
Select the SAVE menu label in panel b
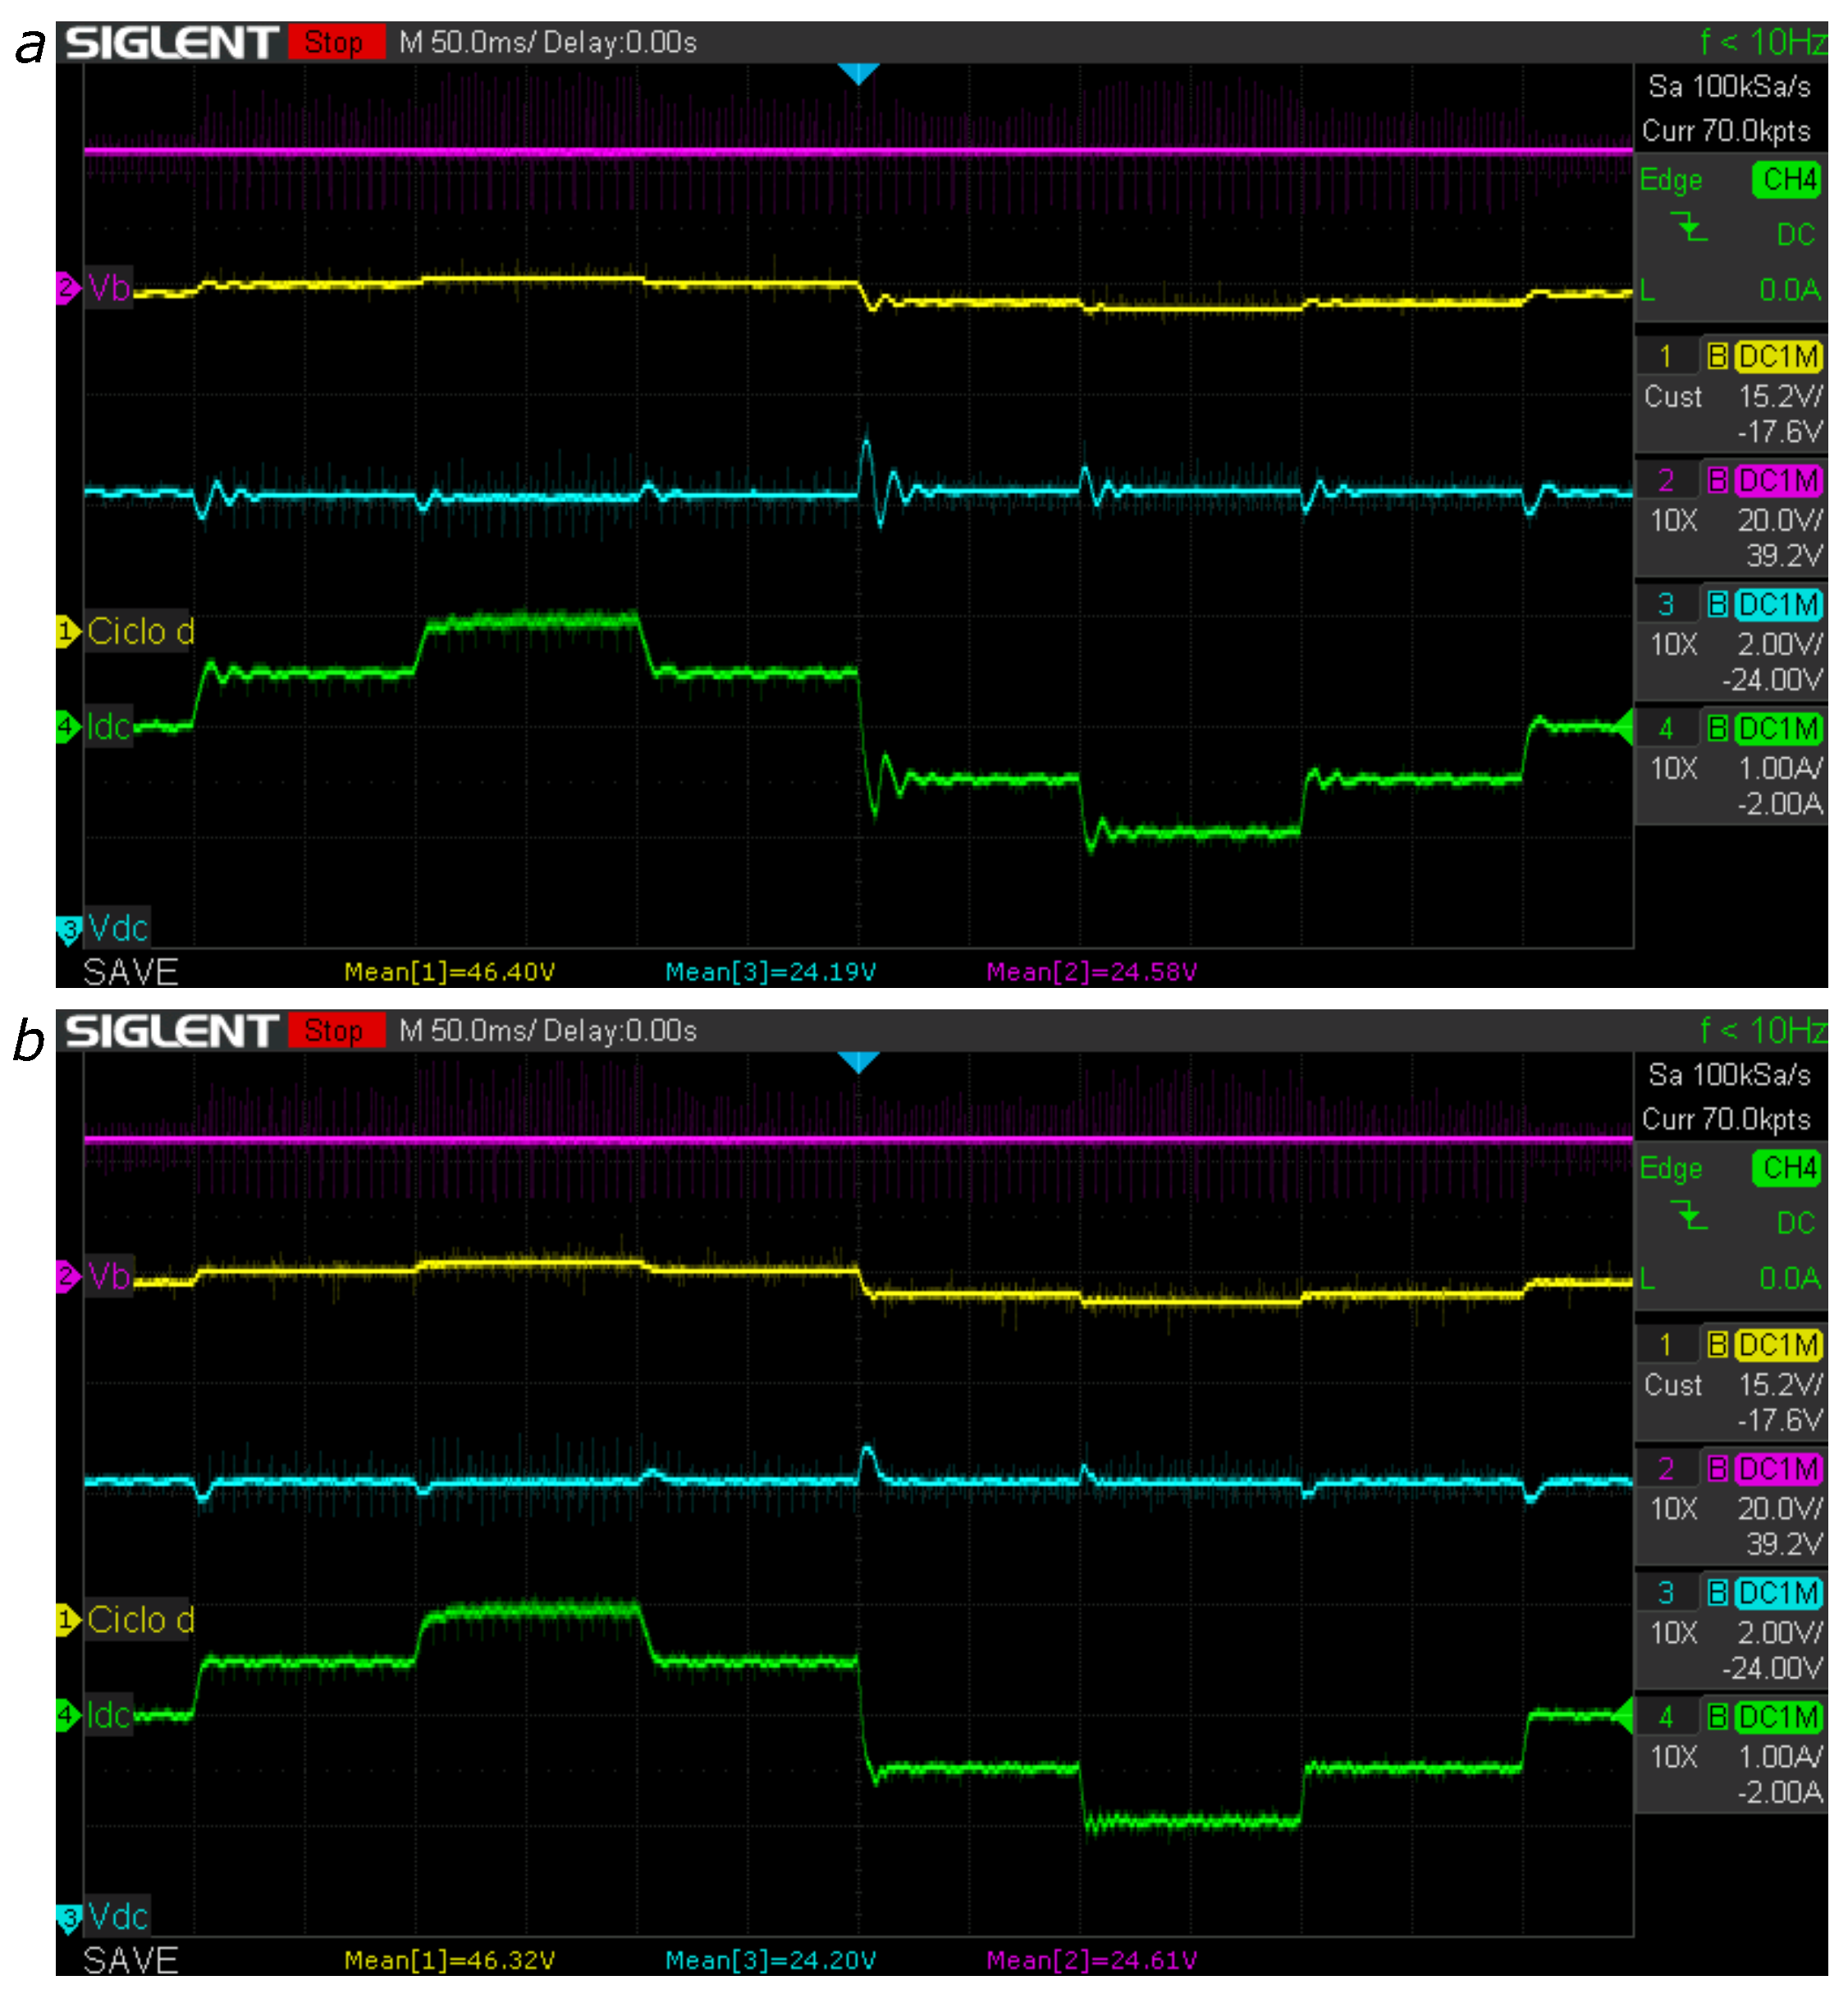[130, 1960]
